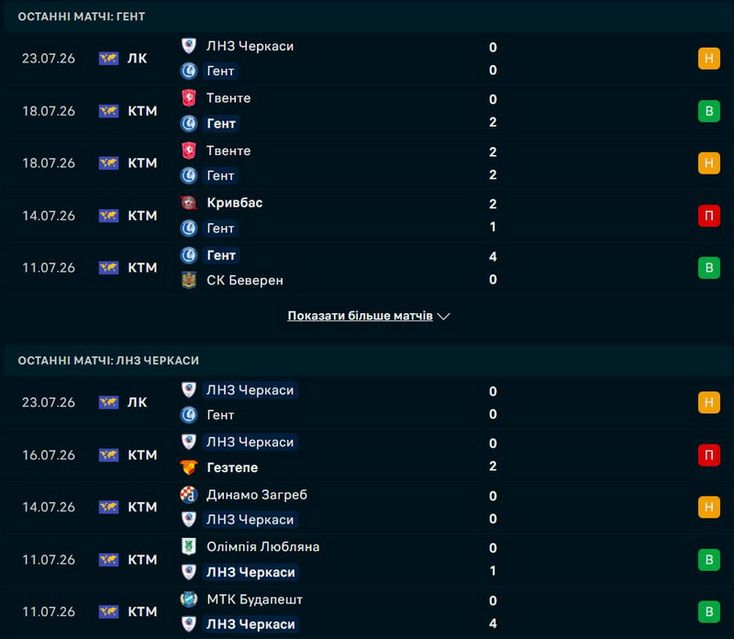Click red П result badge for Кривбас match

click(x=709, y=215)
